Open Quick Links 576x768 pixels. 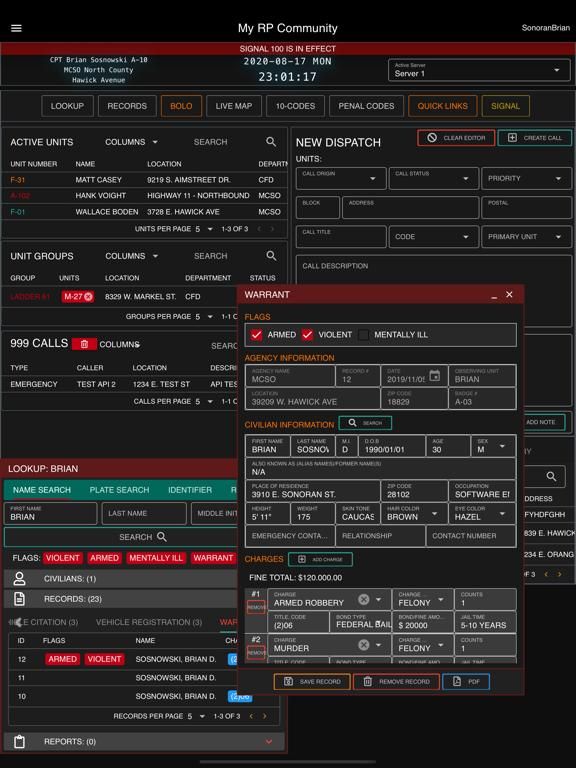click(x=442, y=106)
